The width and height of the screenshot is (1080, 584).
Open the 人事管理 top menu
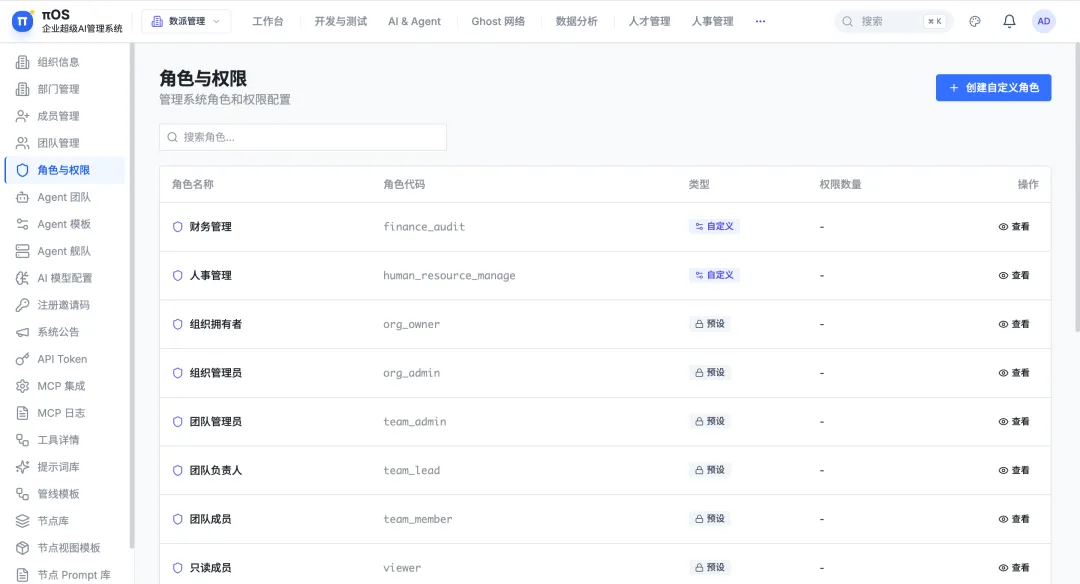[713, 21]
